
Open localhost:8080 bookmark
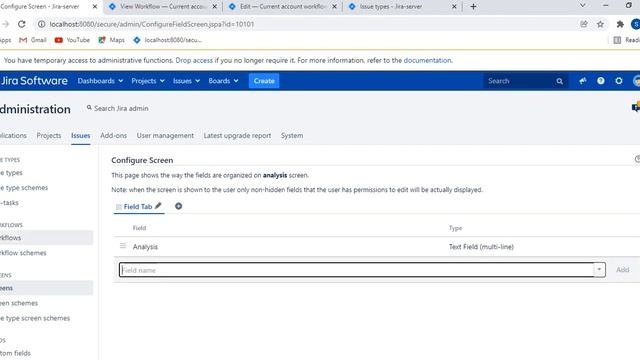point(168,40)
